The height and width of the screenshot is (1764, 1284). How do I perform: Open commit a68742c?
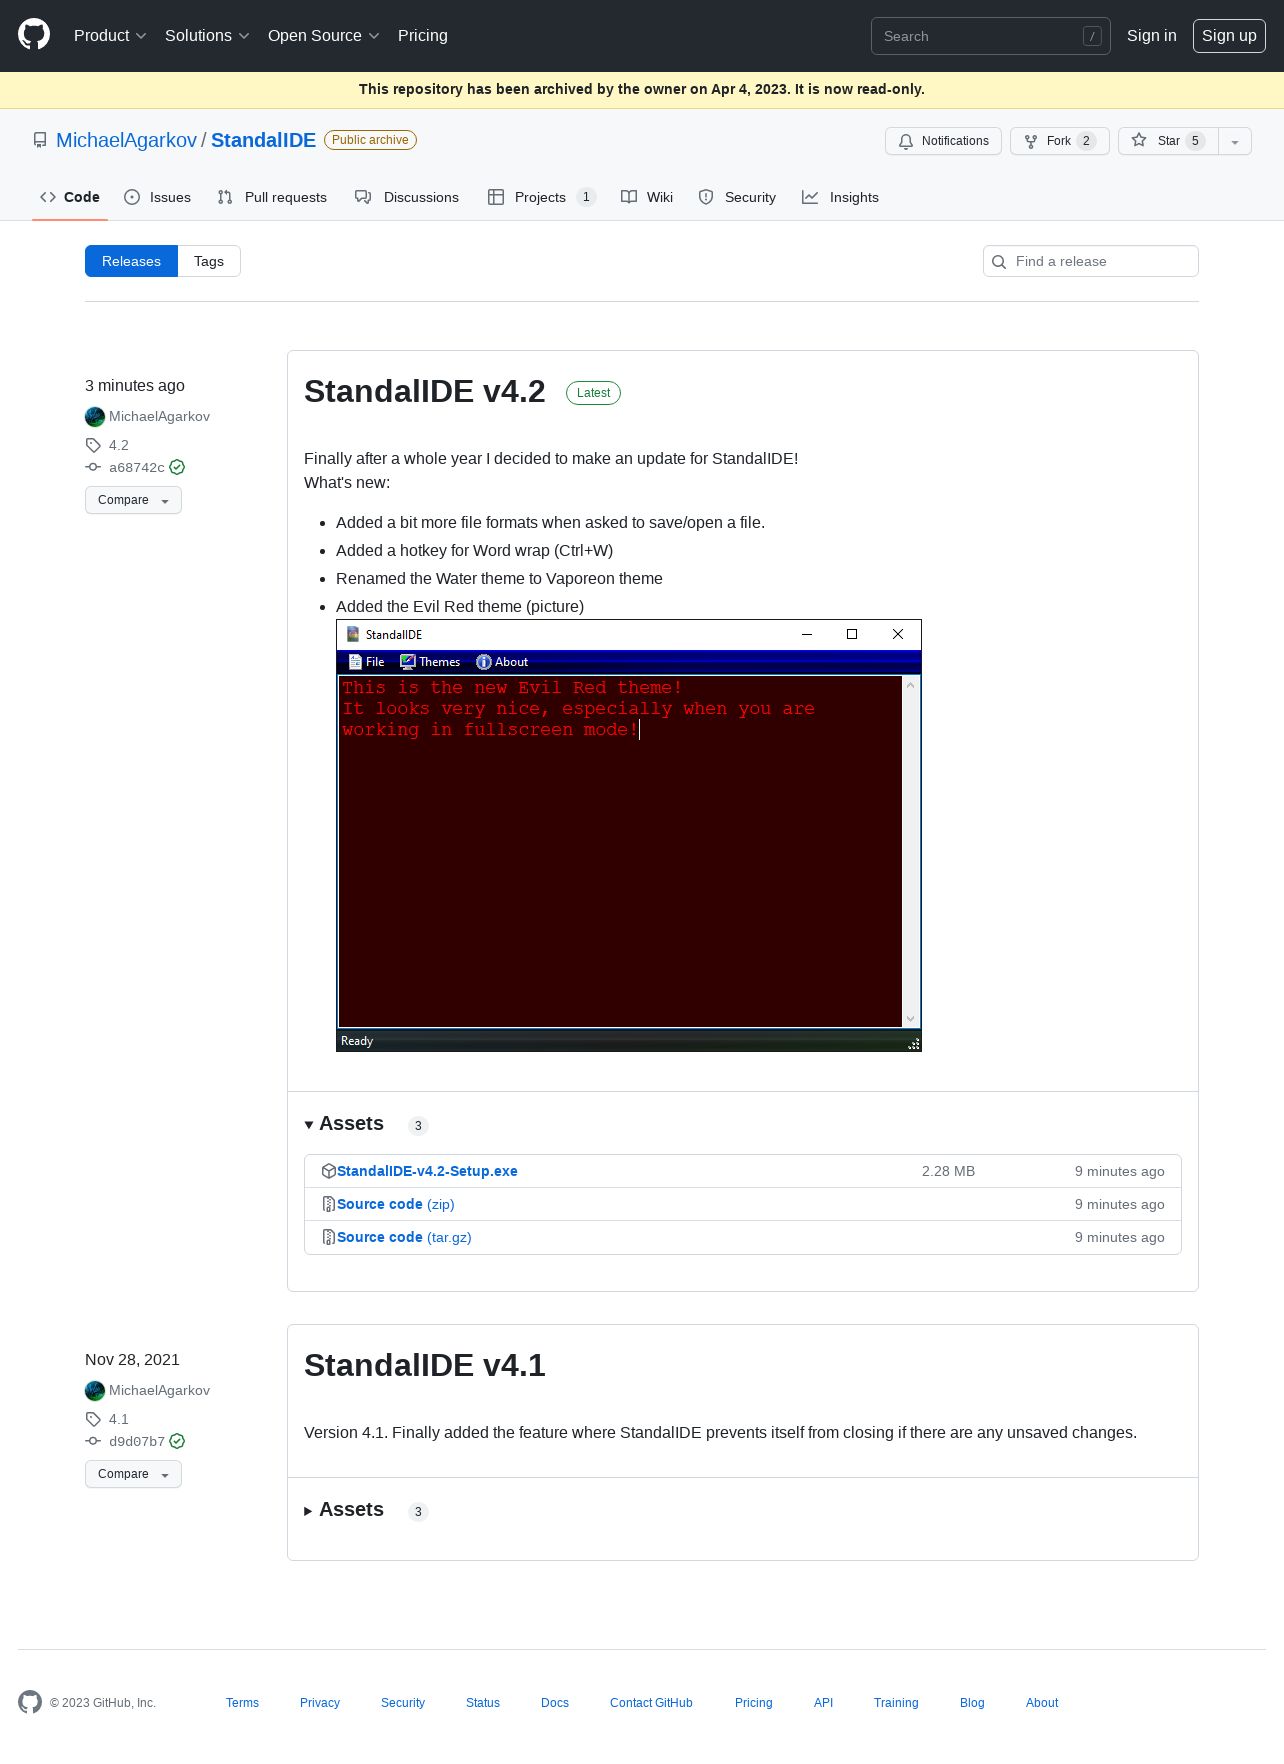(x=137, y=467)
